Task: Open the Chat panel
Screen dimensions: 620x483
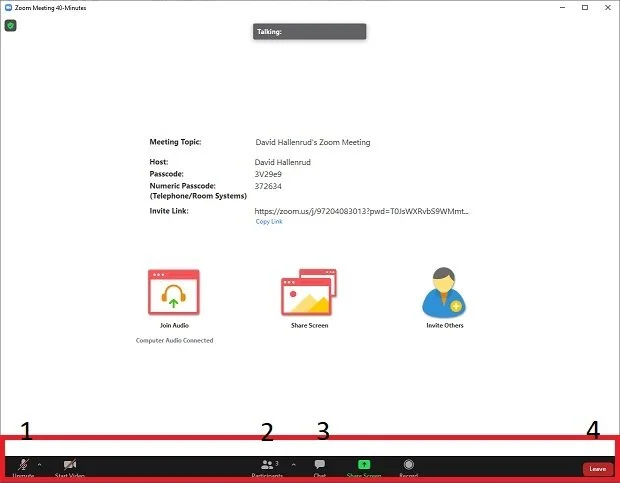Action: point(319,467)
